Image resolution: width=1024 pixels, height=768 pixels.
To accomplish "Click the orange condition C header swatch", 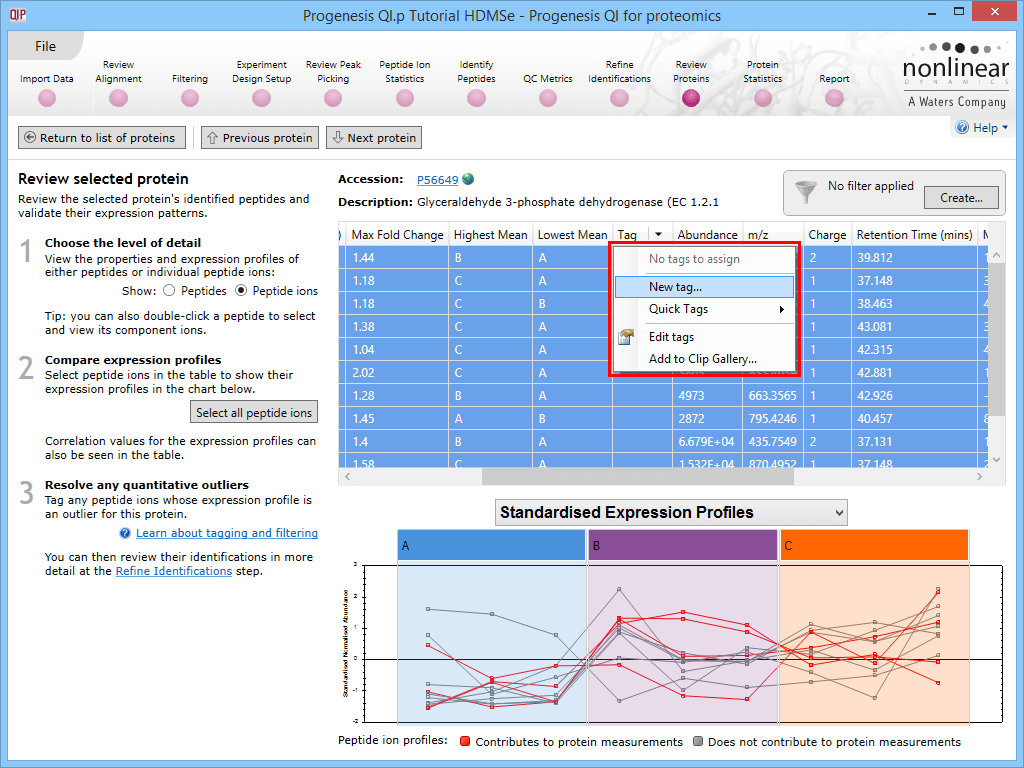I will [x=874, y=545].
